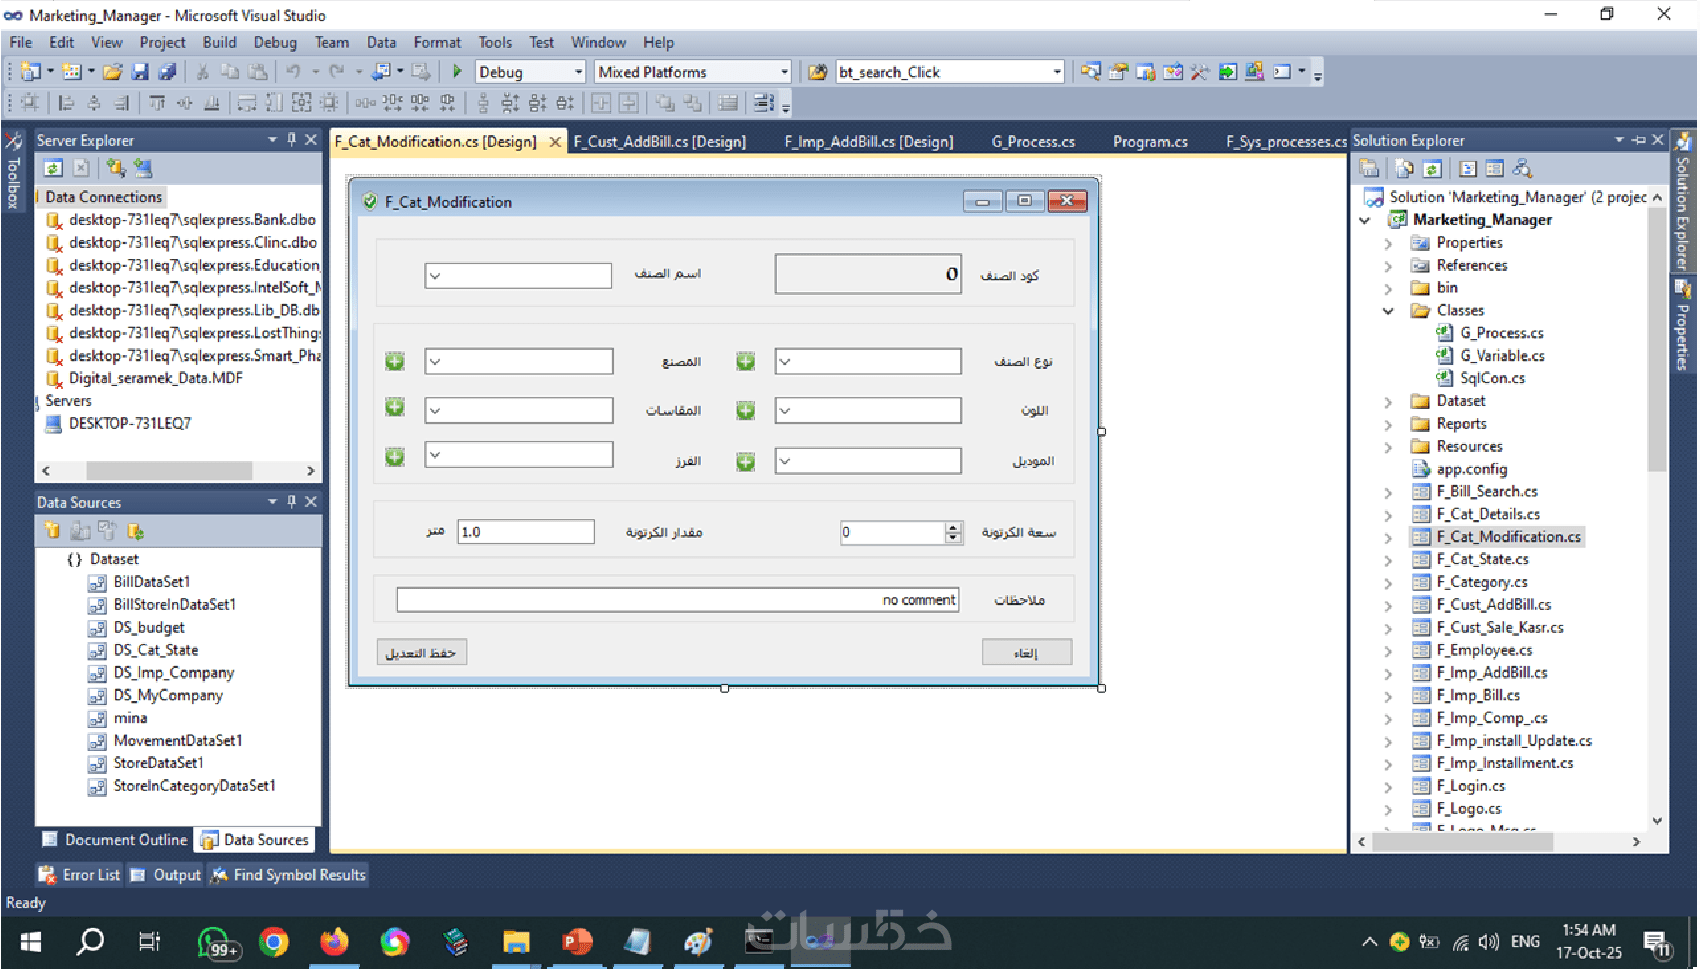This screenshot has height=970, width=1700.
Task: Click the حفظ التعديل save button
Action: [421, 653]
